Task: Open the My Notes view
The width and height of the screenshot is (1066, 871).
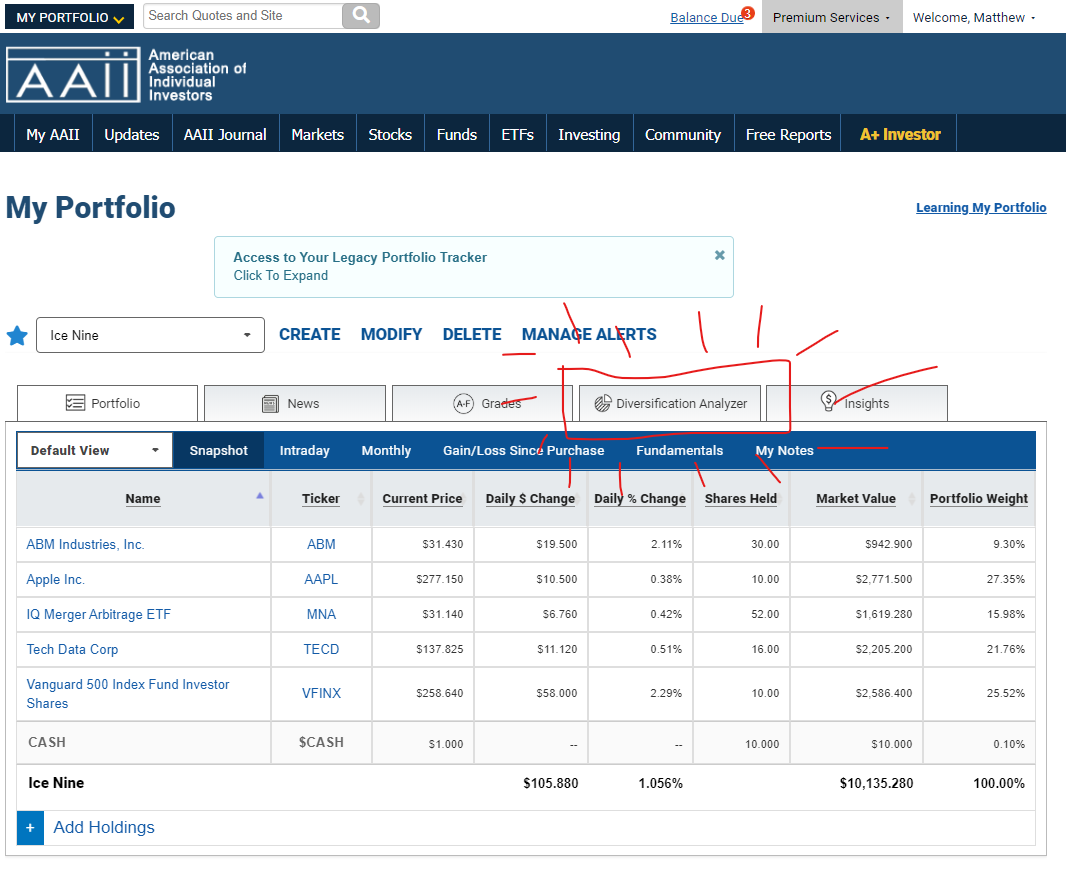Action: point(785,450)
